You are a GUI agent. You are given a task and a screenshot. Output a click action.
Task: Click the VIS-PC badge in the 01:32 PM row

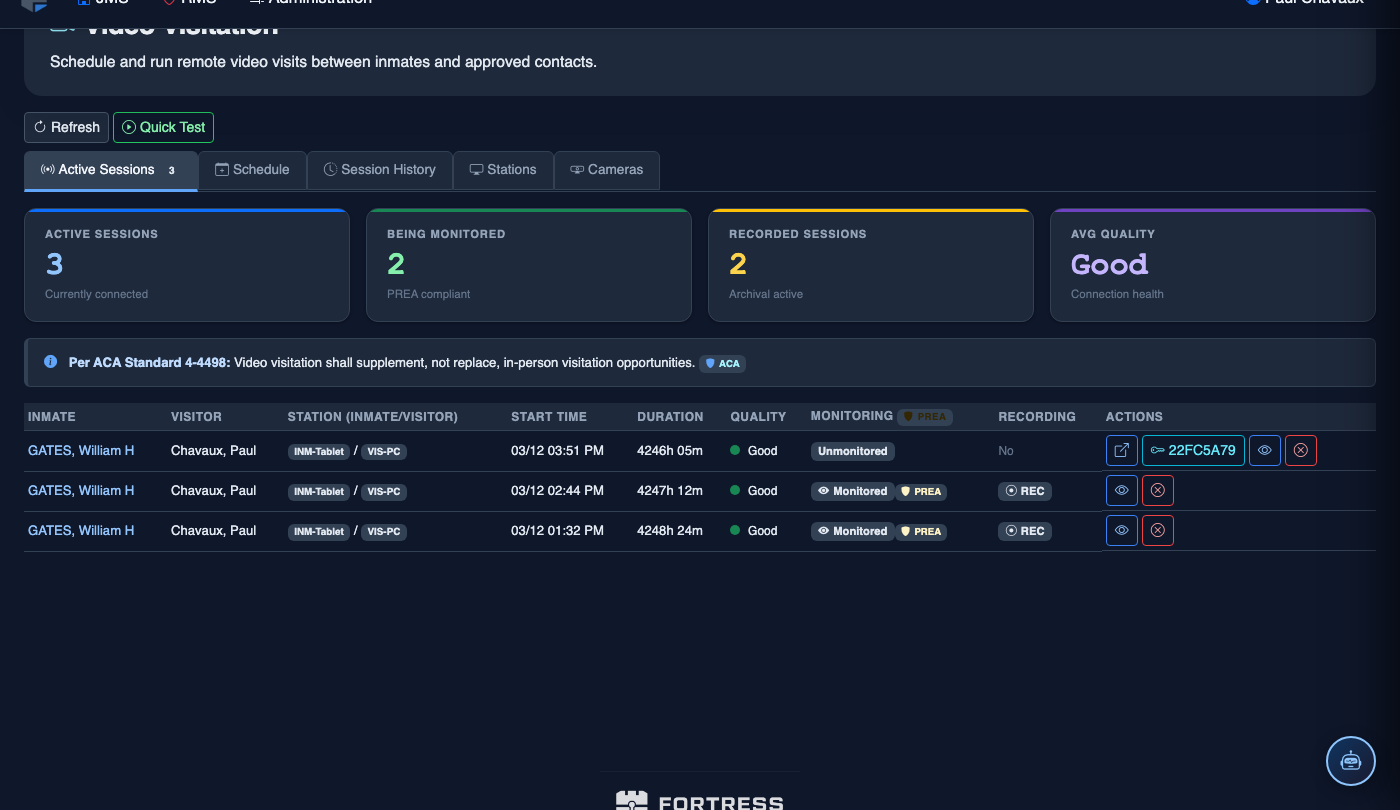coord(384,532)
